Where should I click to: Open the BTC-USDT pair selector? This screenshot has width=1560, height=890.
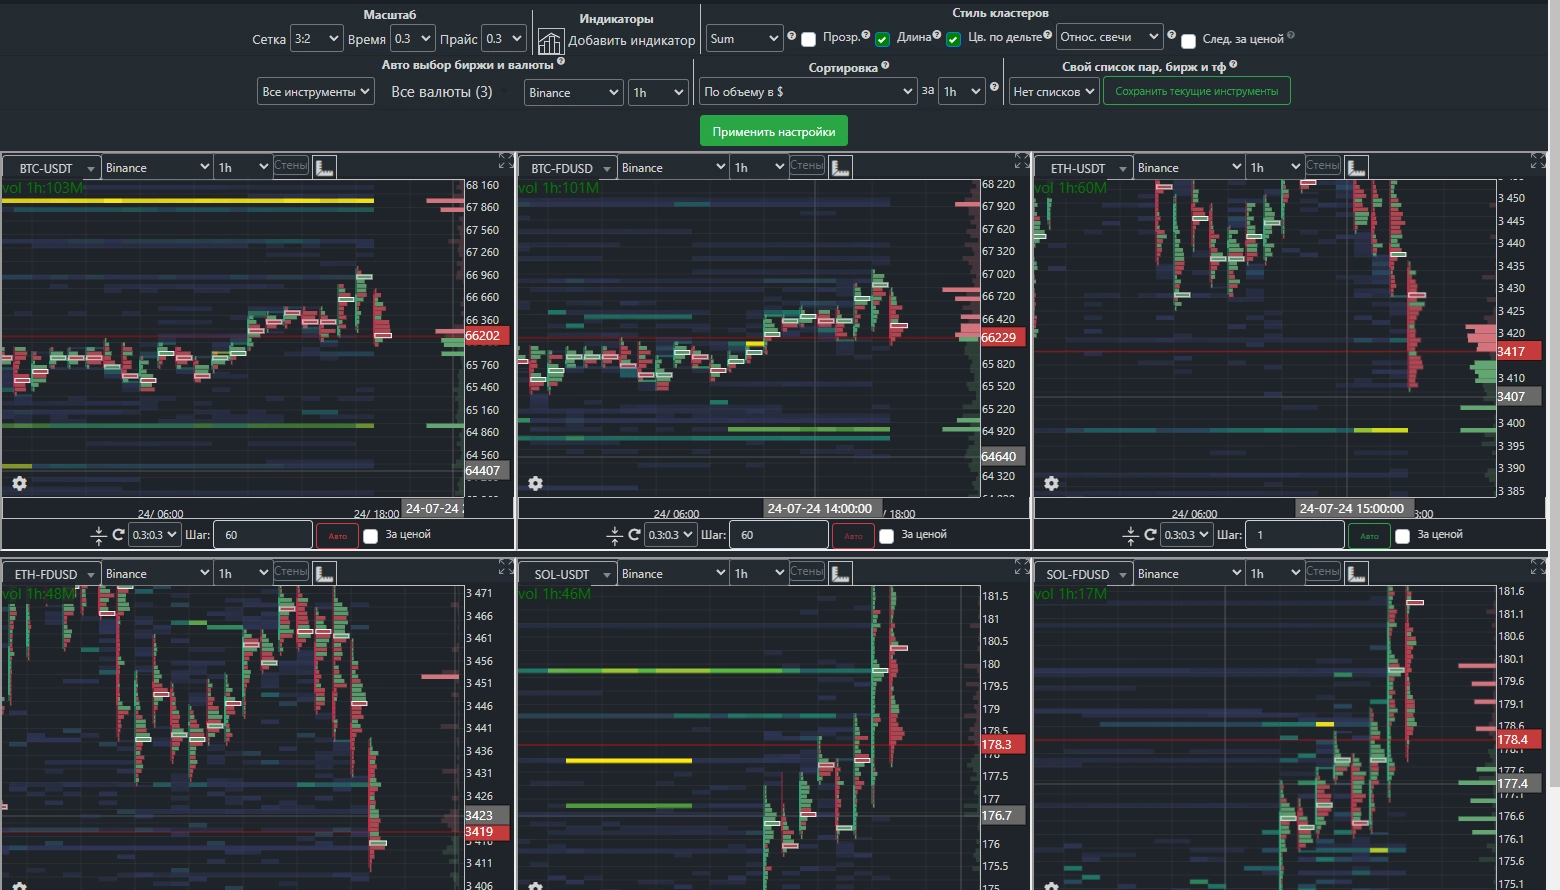tap(52, 168)
